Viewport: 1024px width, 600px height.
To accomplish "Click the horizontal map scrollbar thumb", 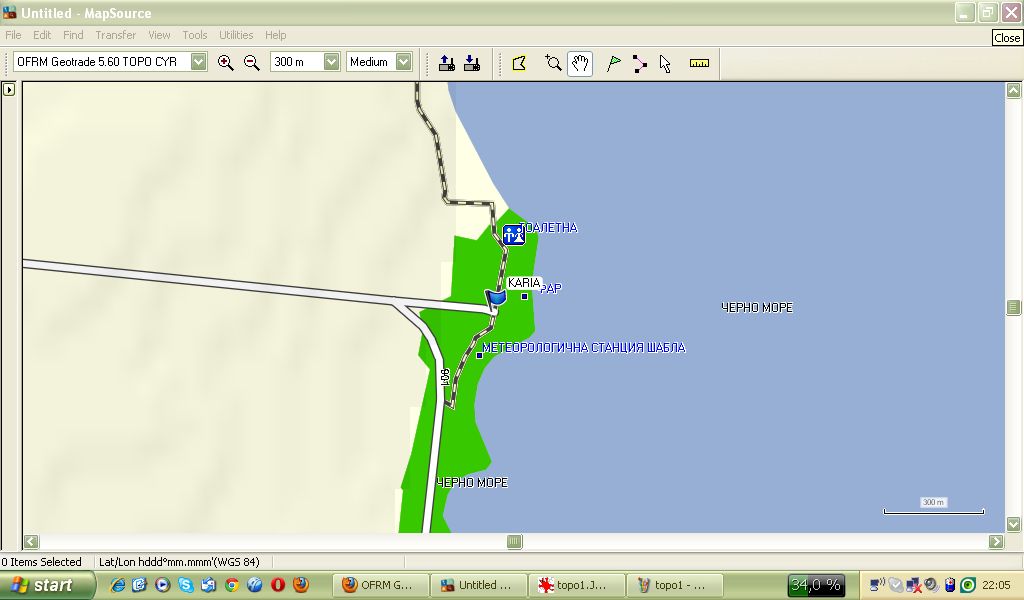I will (514, 542).
